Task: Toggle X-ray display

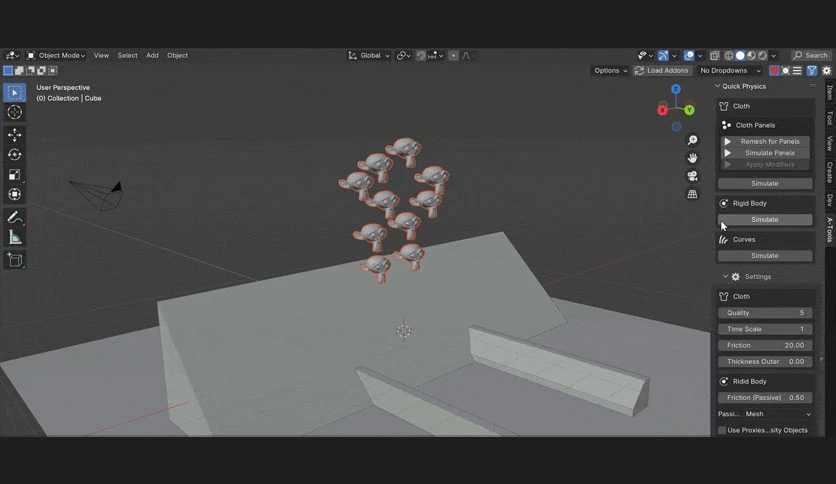Action: click(714, 55)
